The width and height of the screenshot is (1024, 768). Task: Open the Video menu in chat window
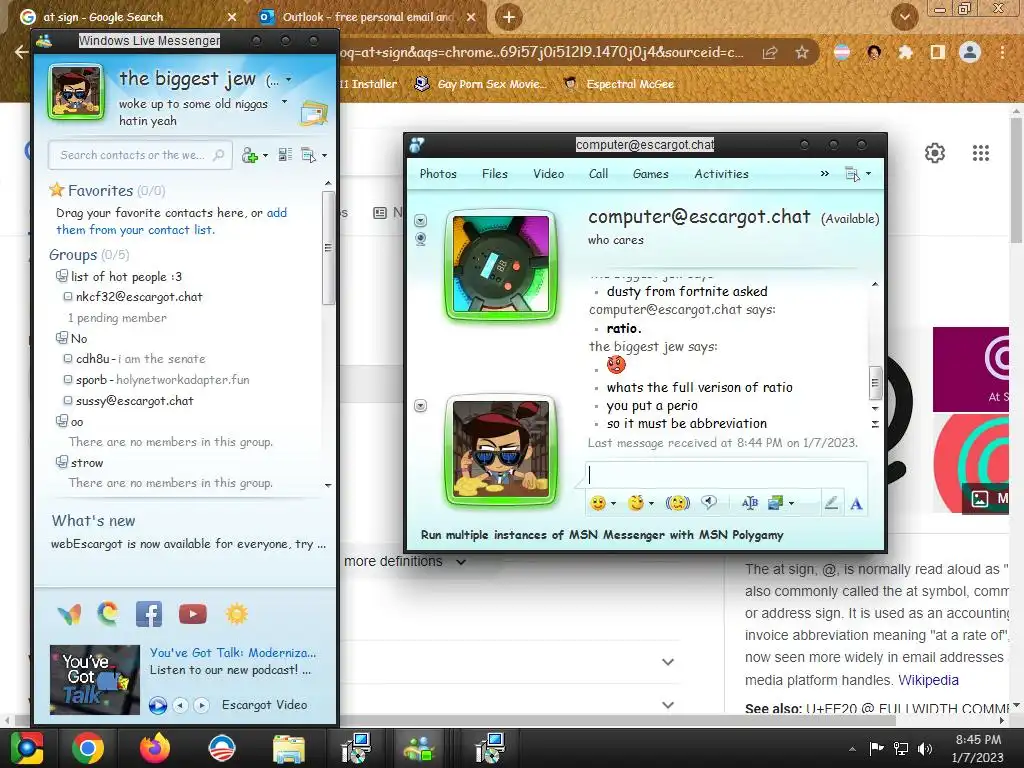[548, 174]
